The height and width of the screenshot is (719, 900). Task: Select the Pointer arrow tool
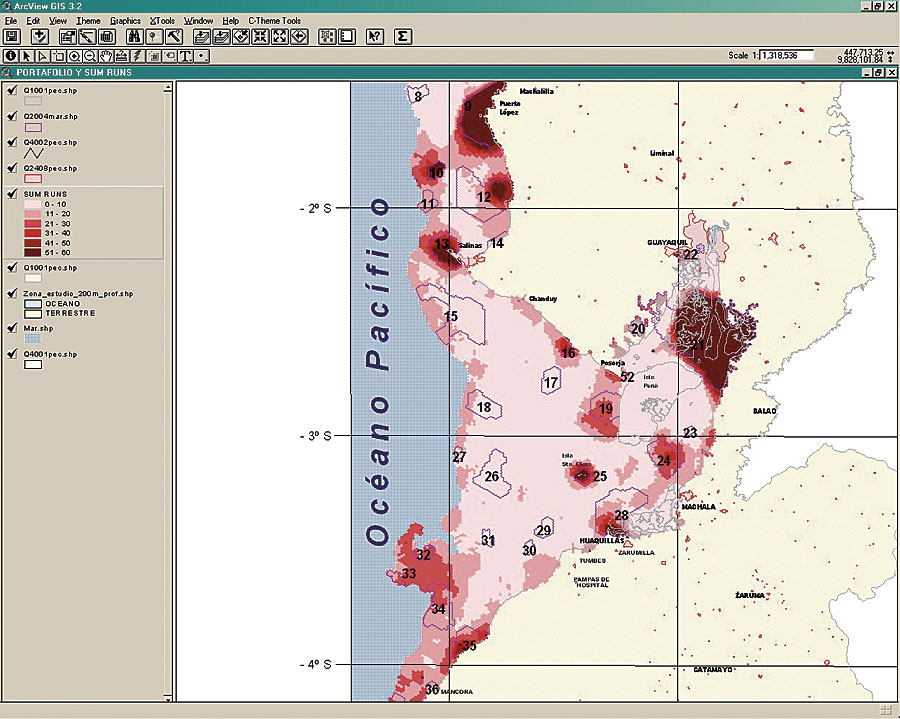26,56
